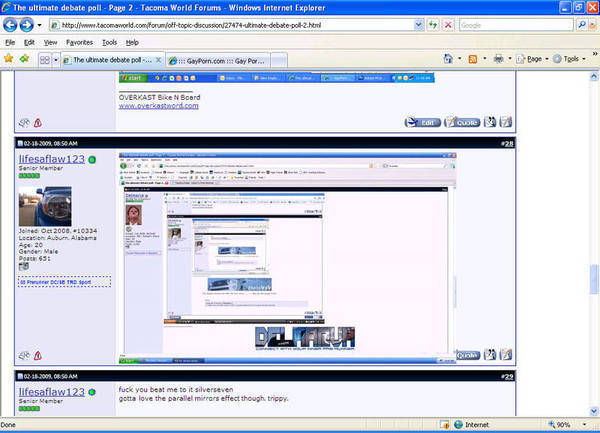Click the browser Back arrow button
Image resolution: width=600 pixels, height=433 pixels.
[10, 25]
